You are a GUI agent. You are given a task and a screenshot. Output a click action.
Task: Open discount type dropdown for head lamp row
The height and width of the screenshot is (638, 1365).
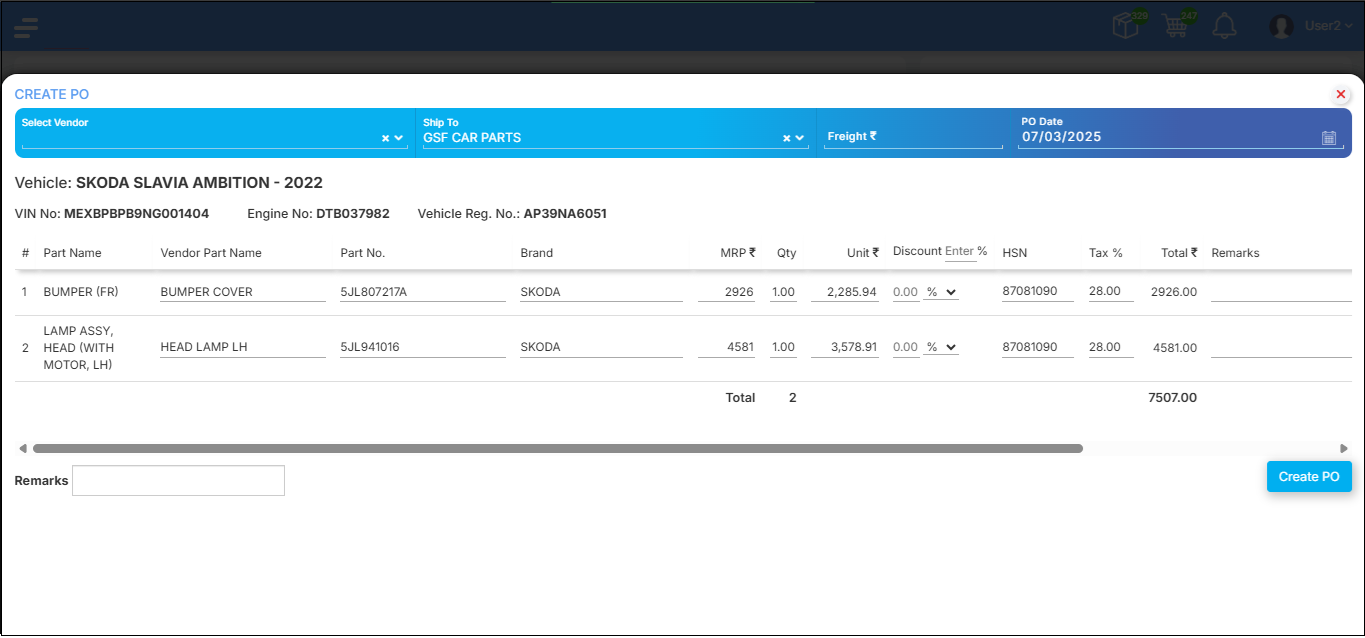(x=941, y=347)
